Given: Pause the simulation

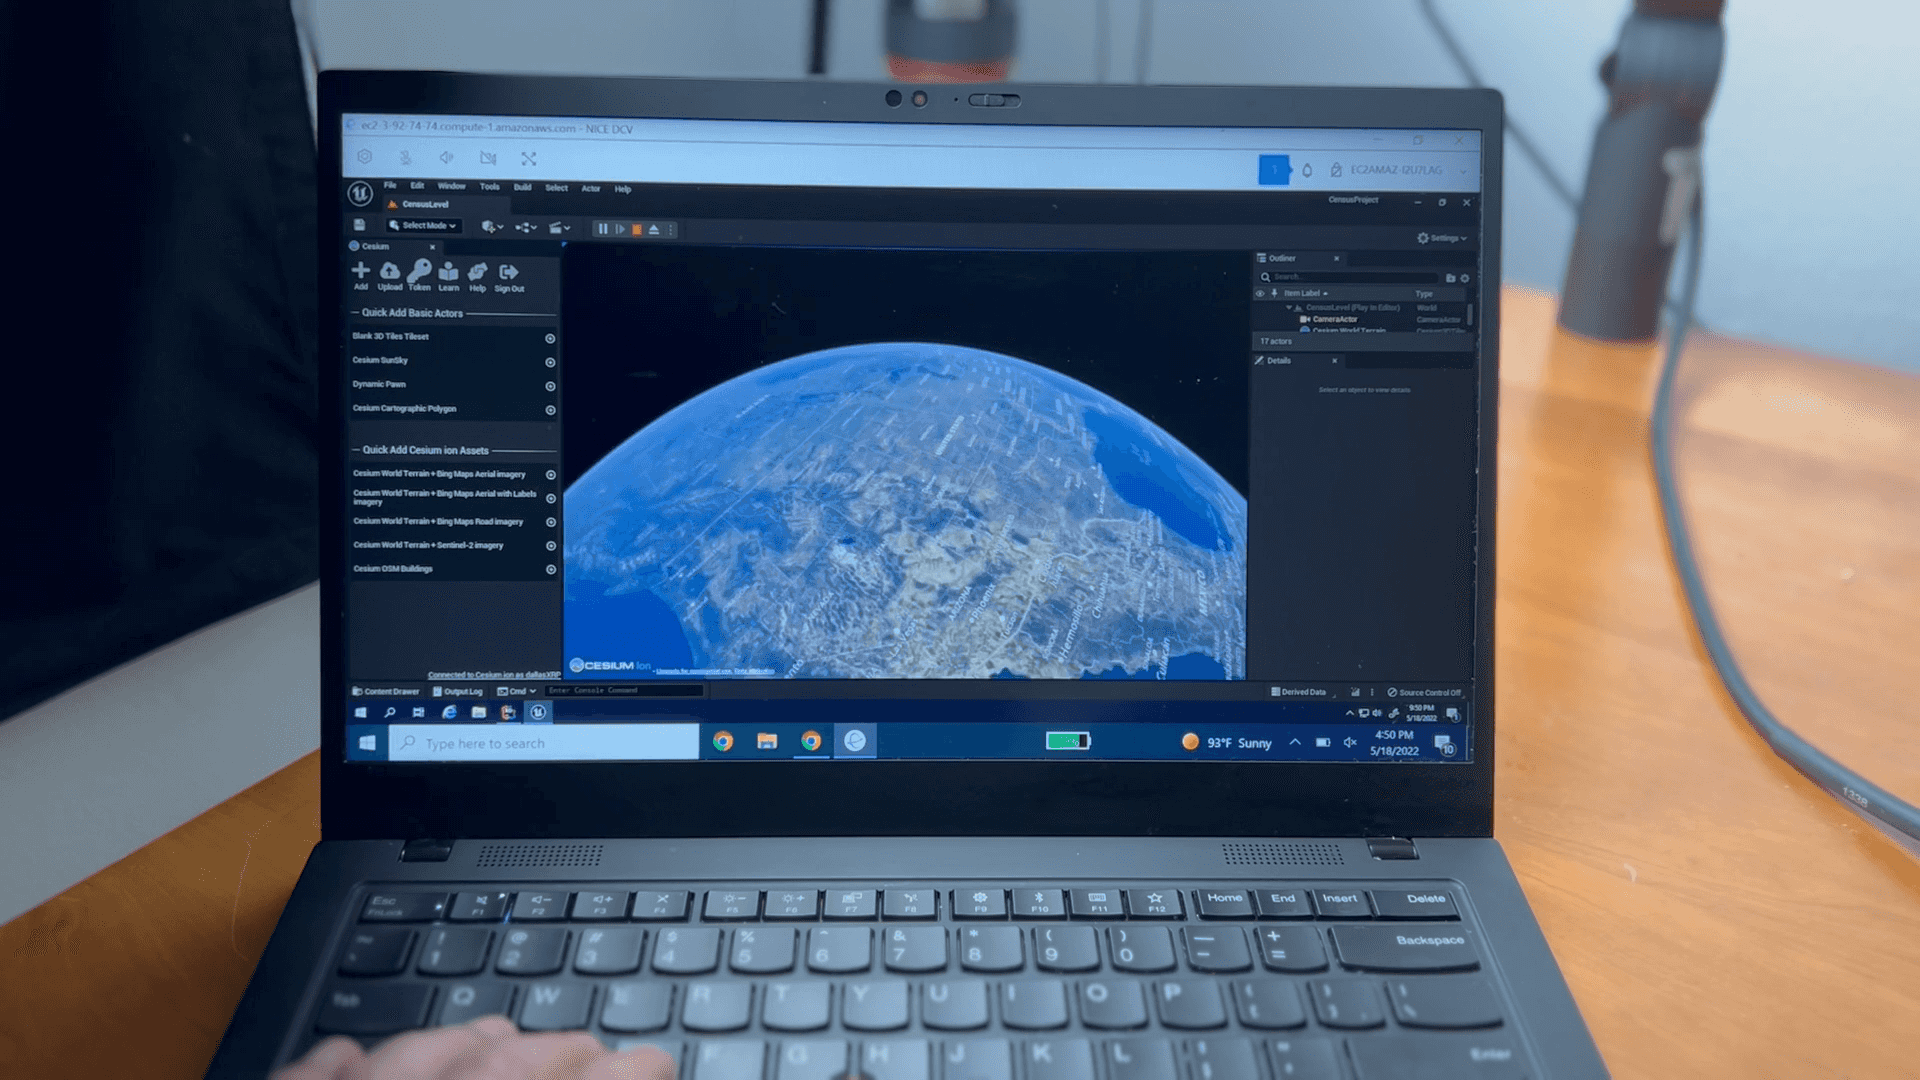Looking at the screenshot, I should (602, 229).
